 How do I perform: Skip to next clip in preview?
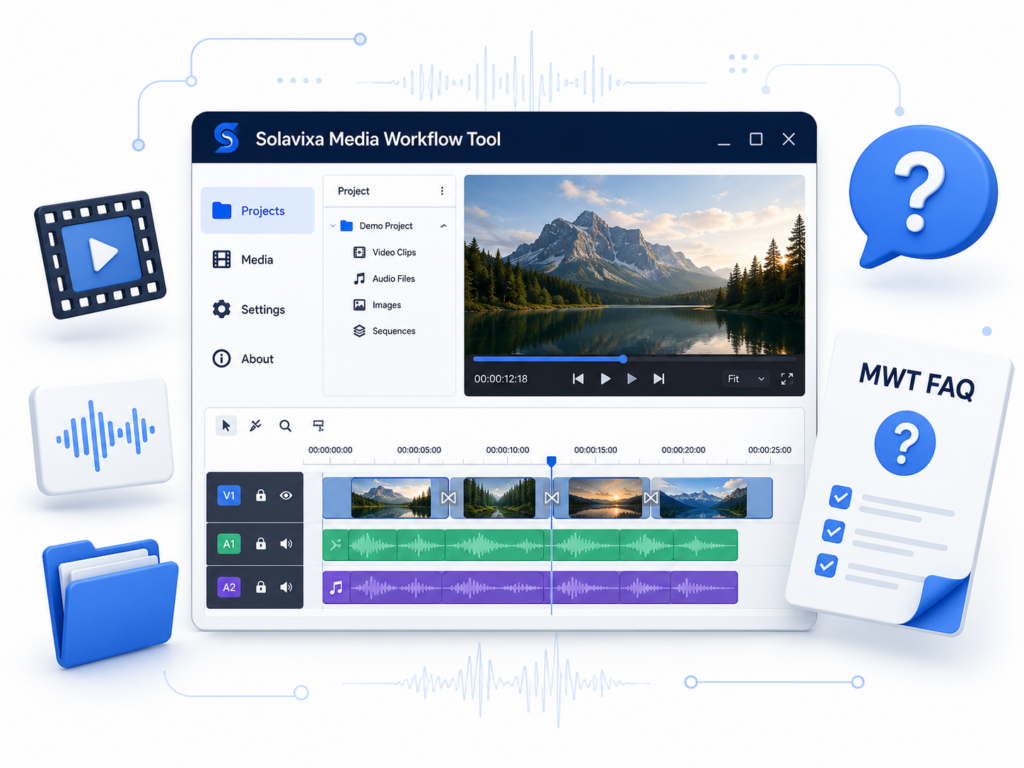pos(659,379)
